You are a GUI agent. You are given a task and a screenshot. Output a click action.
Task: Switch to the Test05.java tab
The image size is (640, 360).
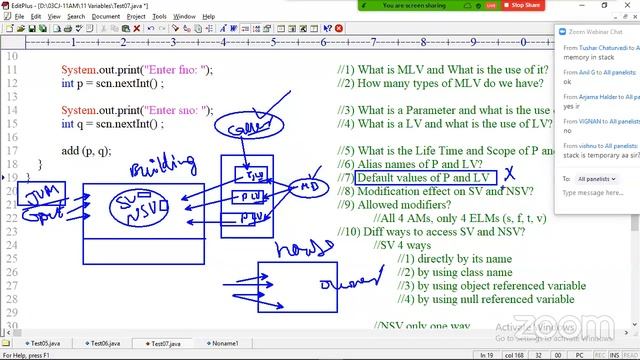click(43, 344)
